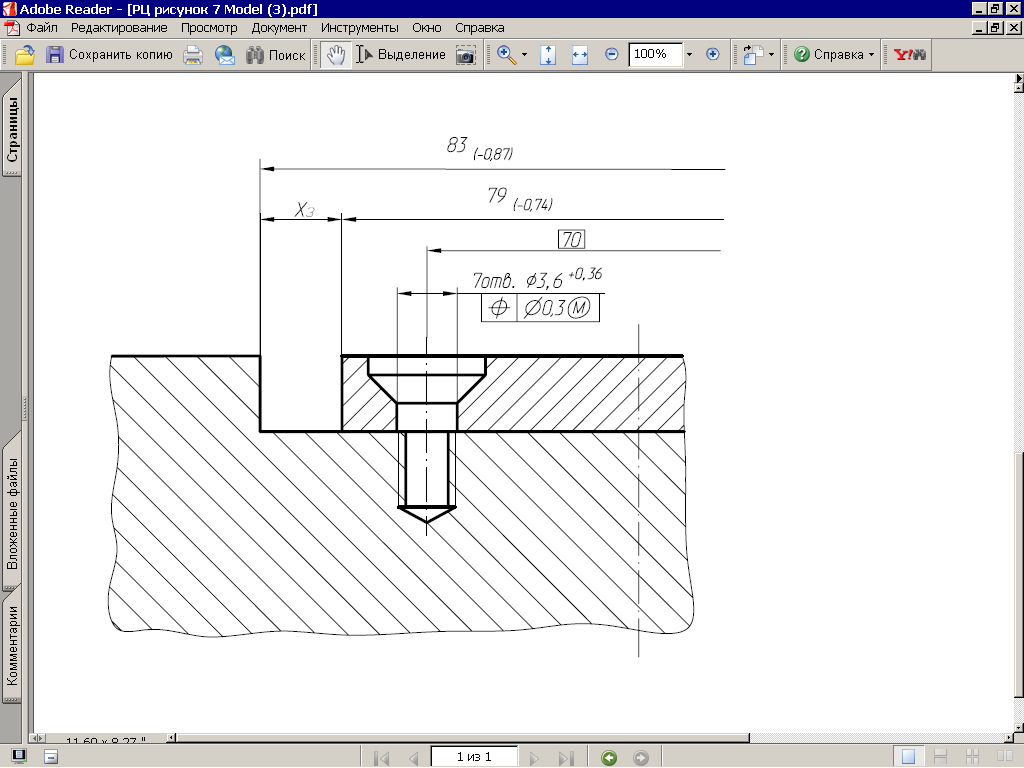Screen dimensions: 1024x768
Task: Open the Справка menu in menu bar
Action: [x=479, y=28]
